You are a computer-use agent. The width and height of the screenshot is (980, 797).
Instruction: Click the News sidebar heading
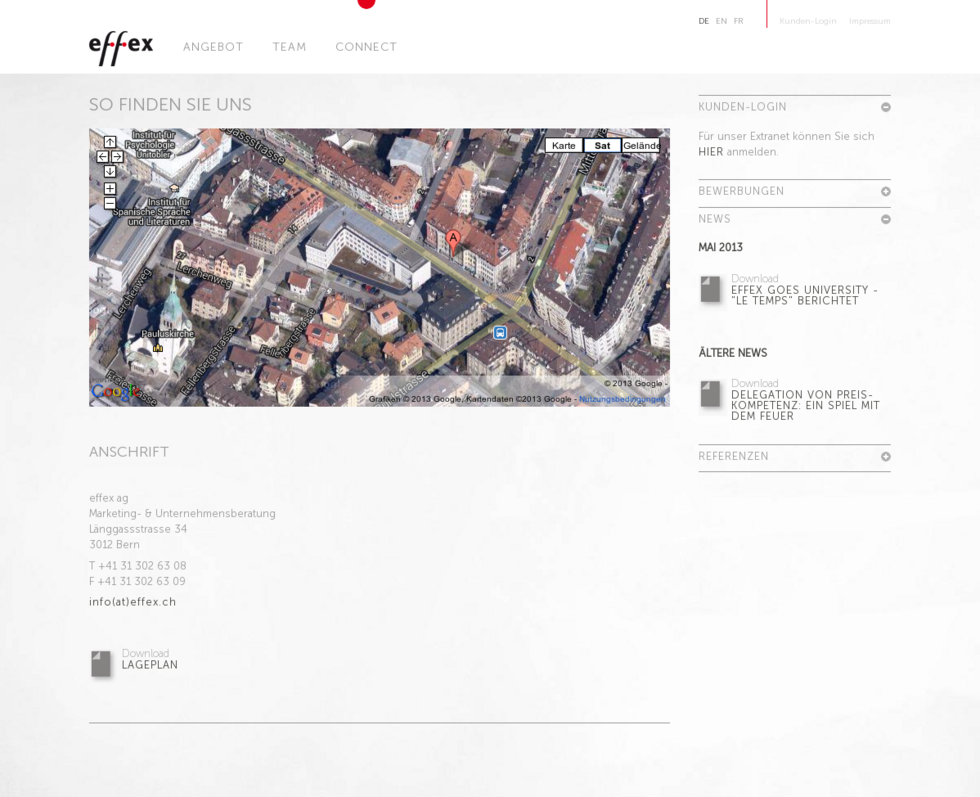click(714, 219)
